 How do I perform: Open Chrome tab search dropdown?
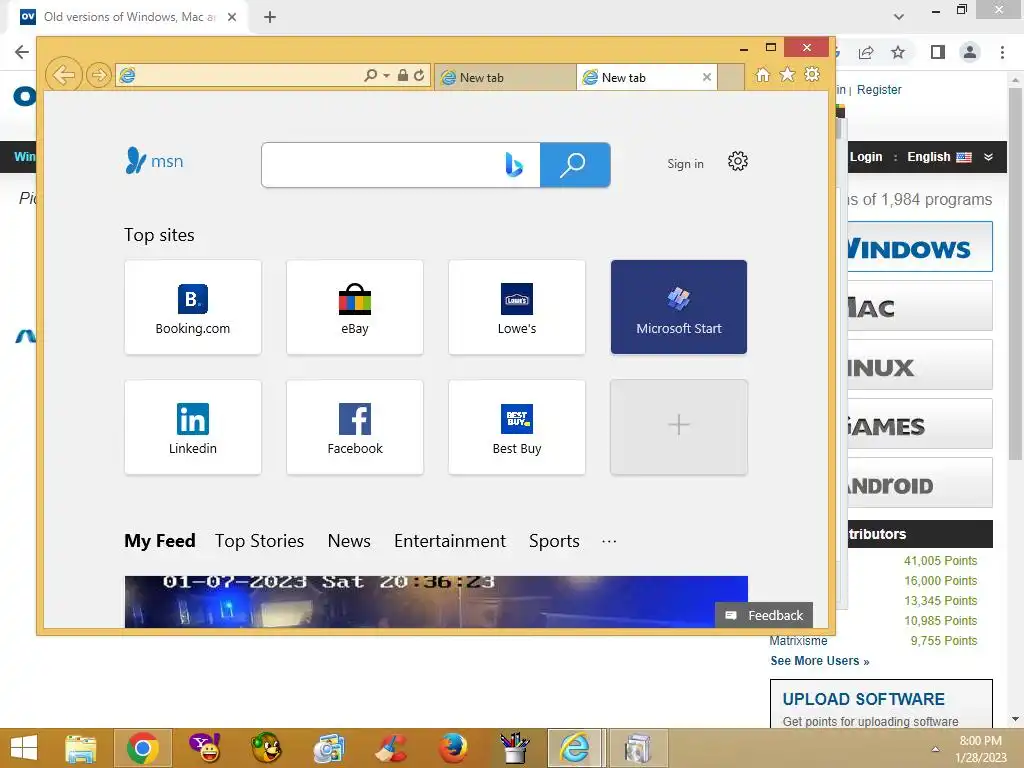(x=899, y=17)
